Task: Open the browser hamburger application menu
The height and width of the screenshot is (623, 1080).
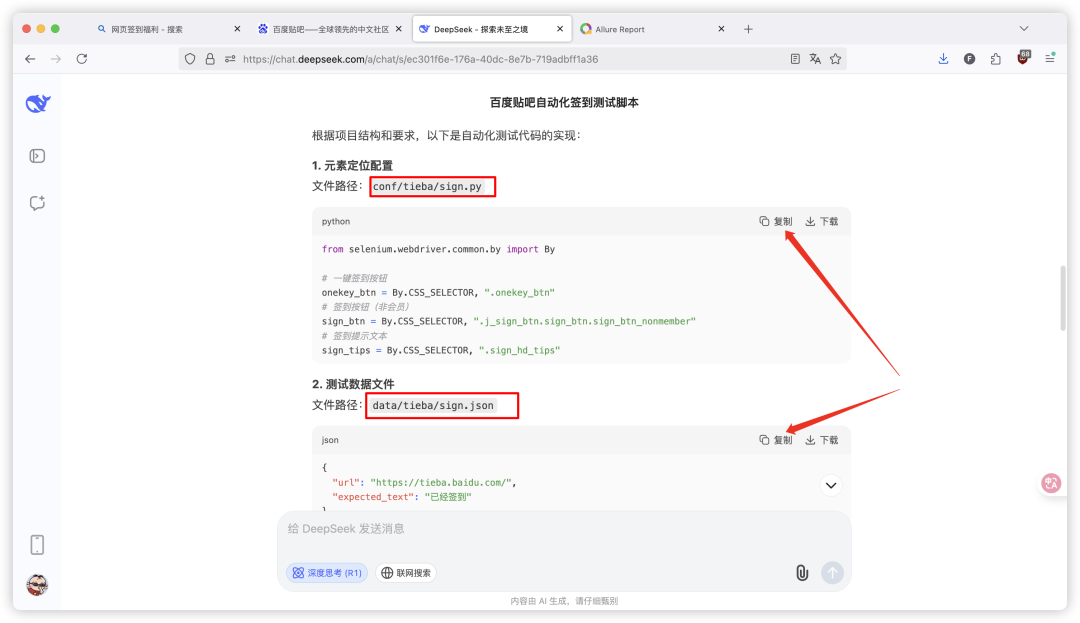Action: (x=1050, y=59)
